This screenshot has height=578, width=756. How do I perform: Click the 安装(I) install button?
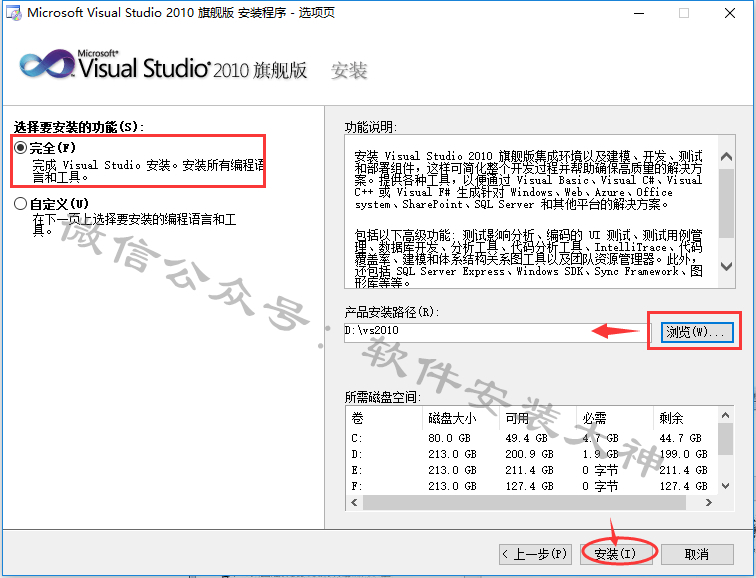pyautogui.click(x=615, y=554)
